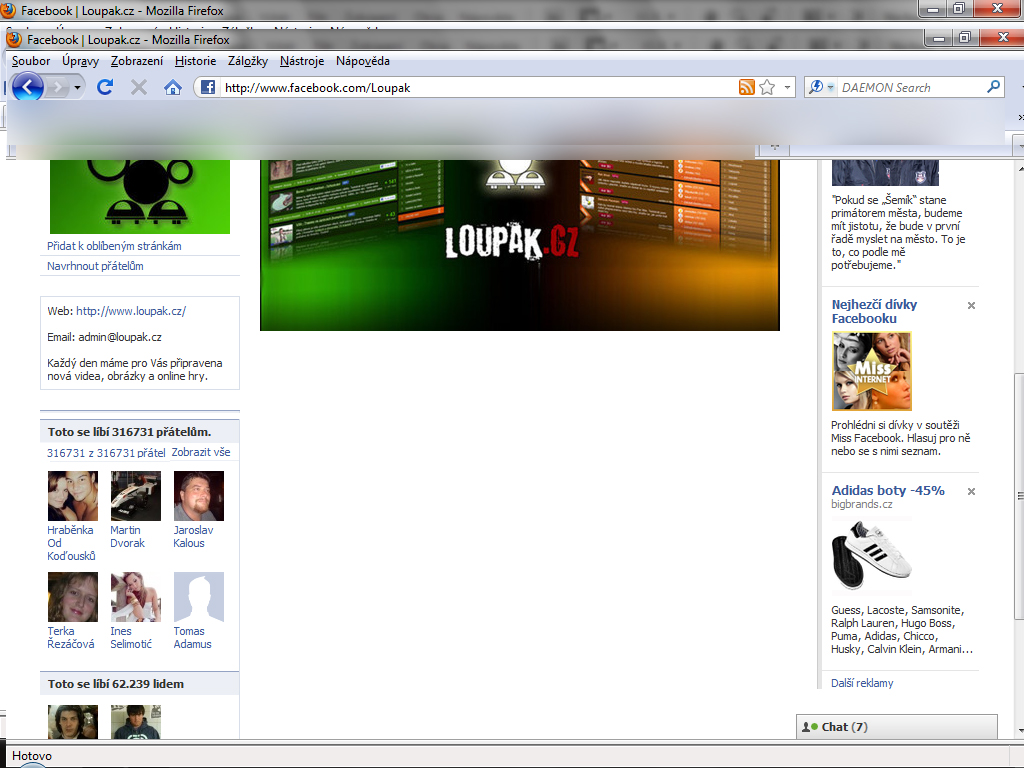
Task: Open the Nápověda menu
Action: click(x=362, y=61)
